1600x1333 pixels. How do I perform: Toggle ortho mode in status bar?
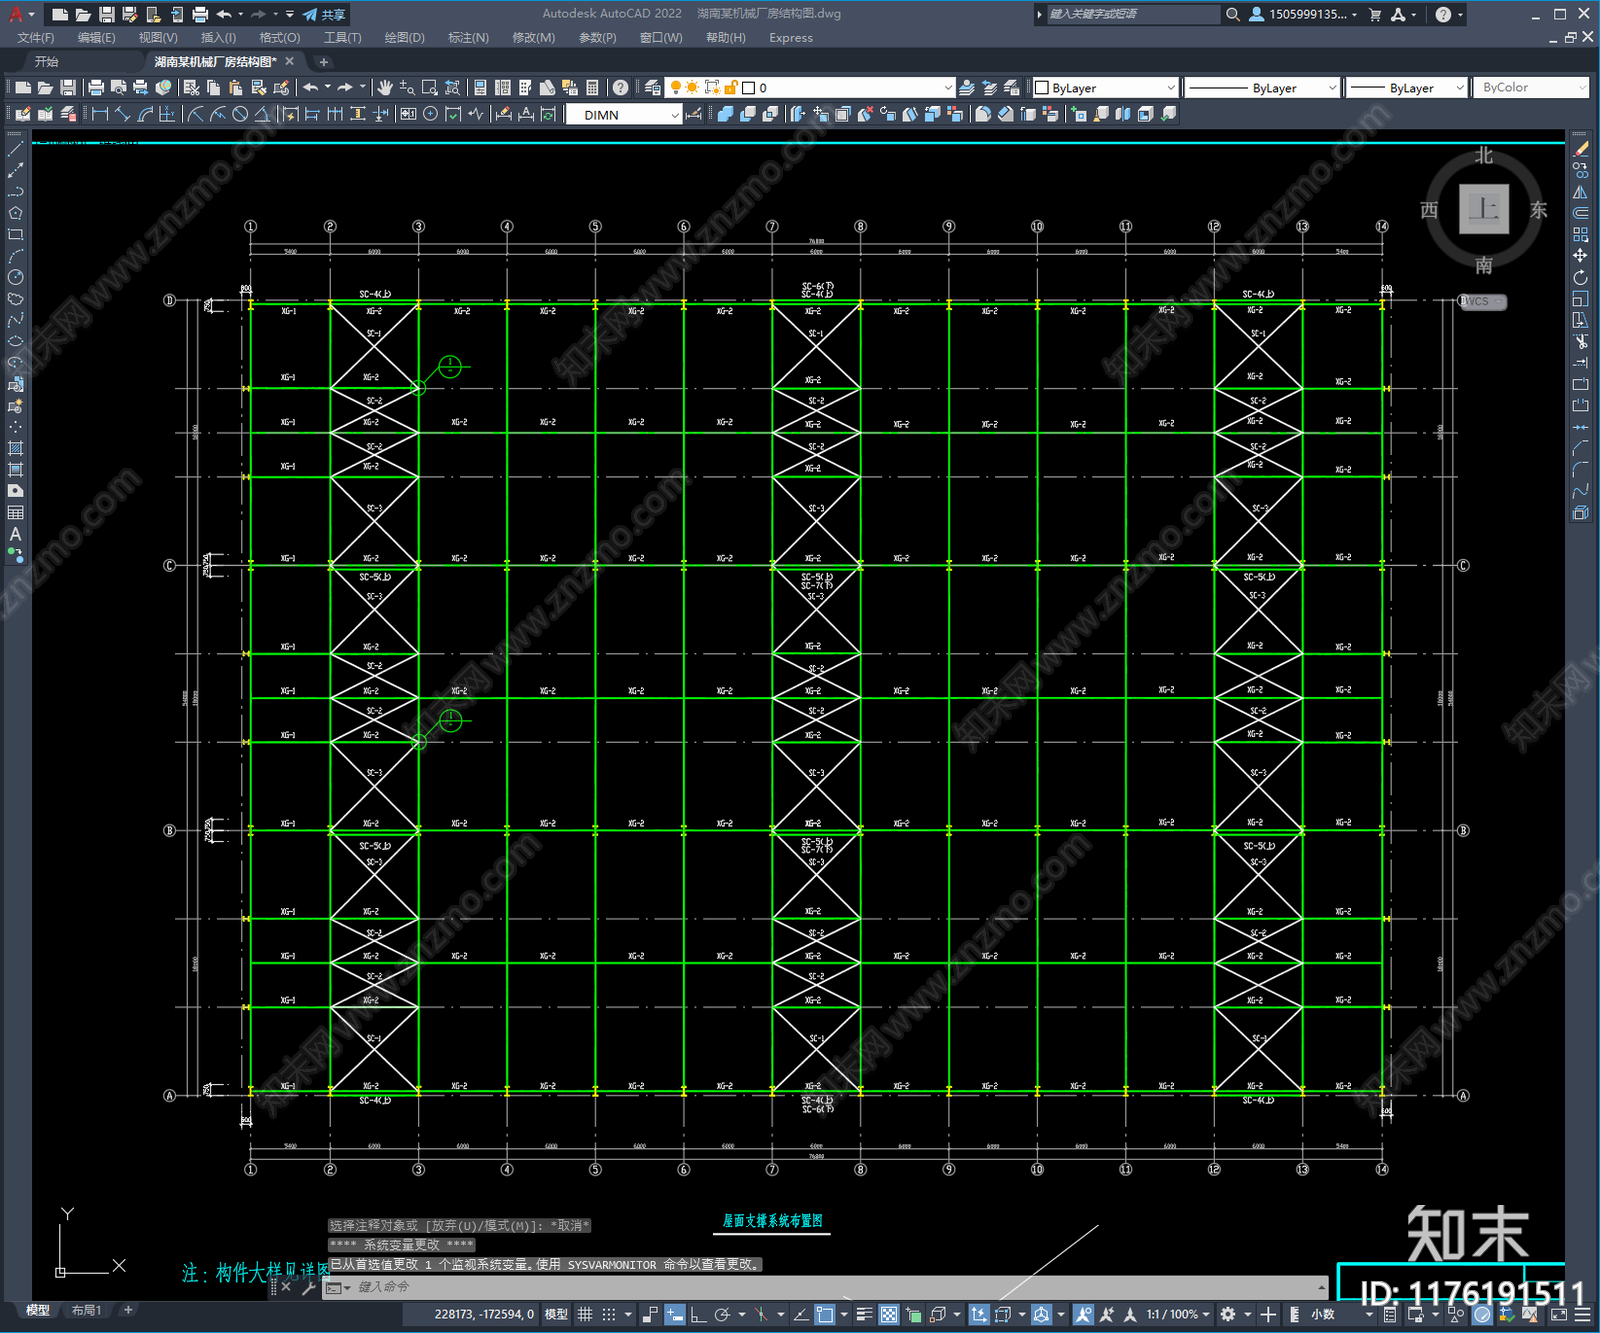(699, 1314)
